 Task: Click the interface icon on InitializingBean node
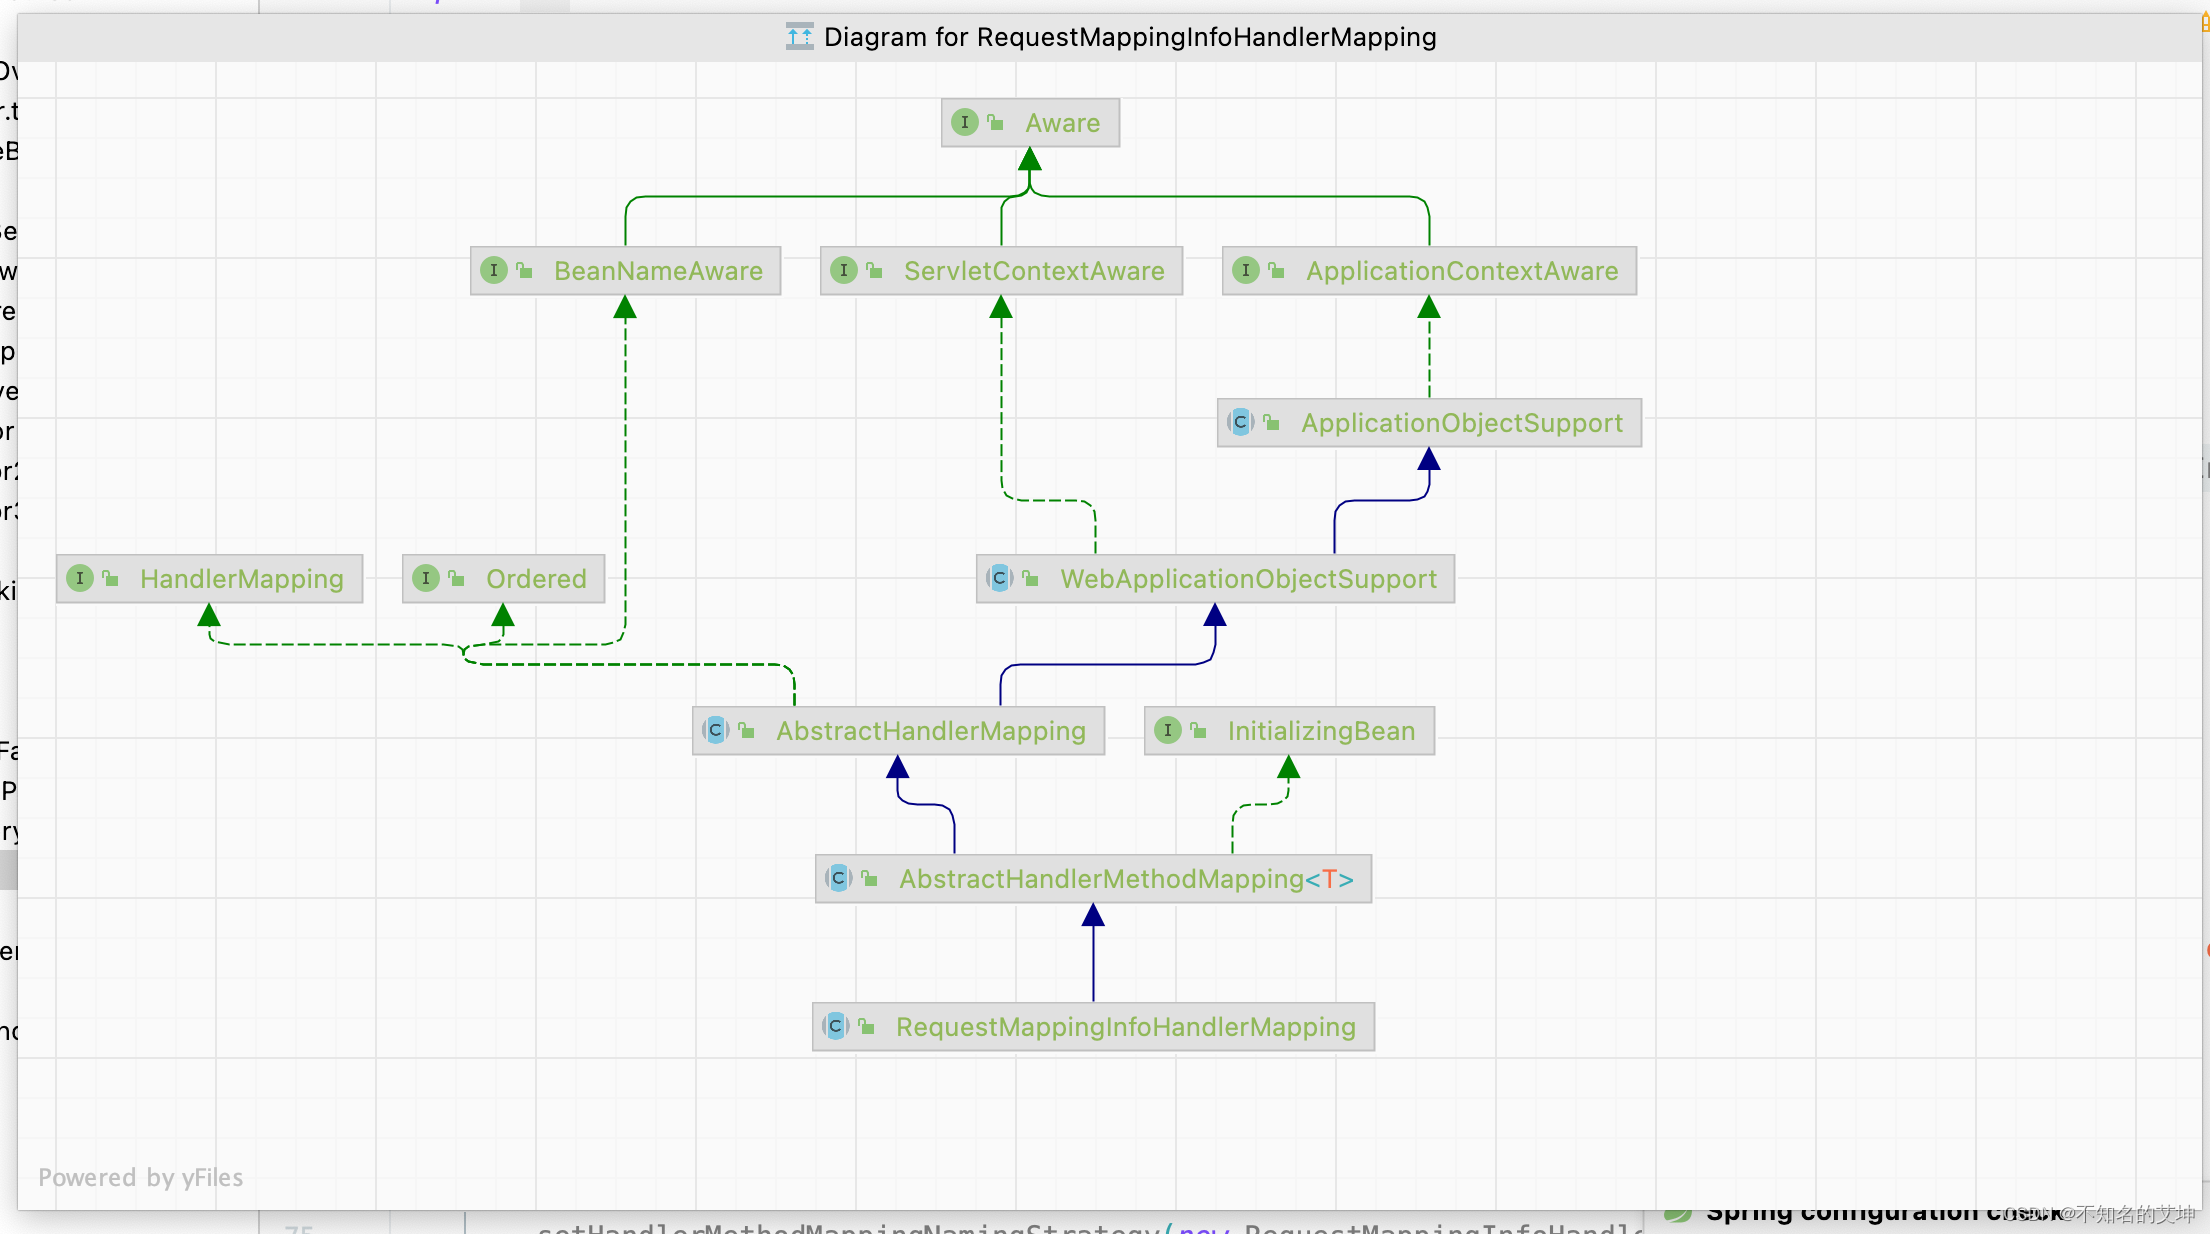point(1168,731)
